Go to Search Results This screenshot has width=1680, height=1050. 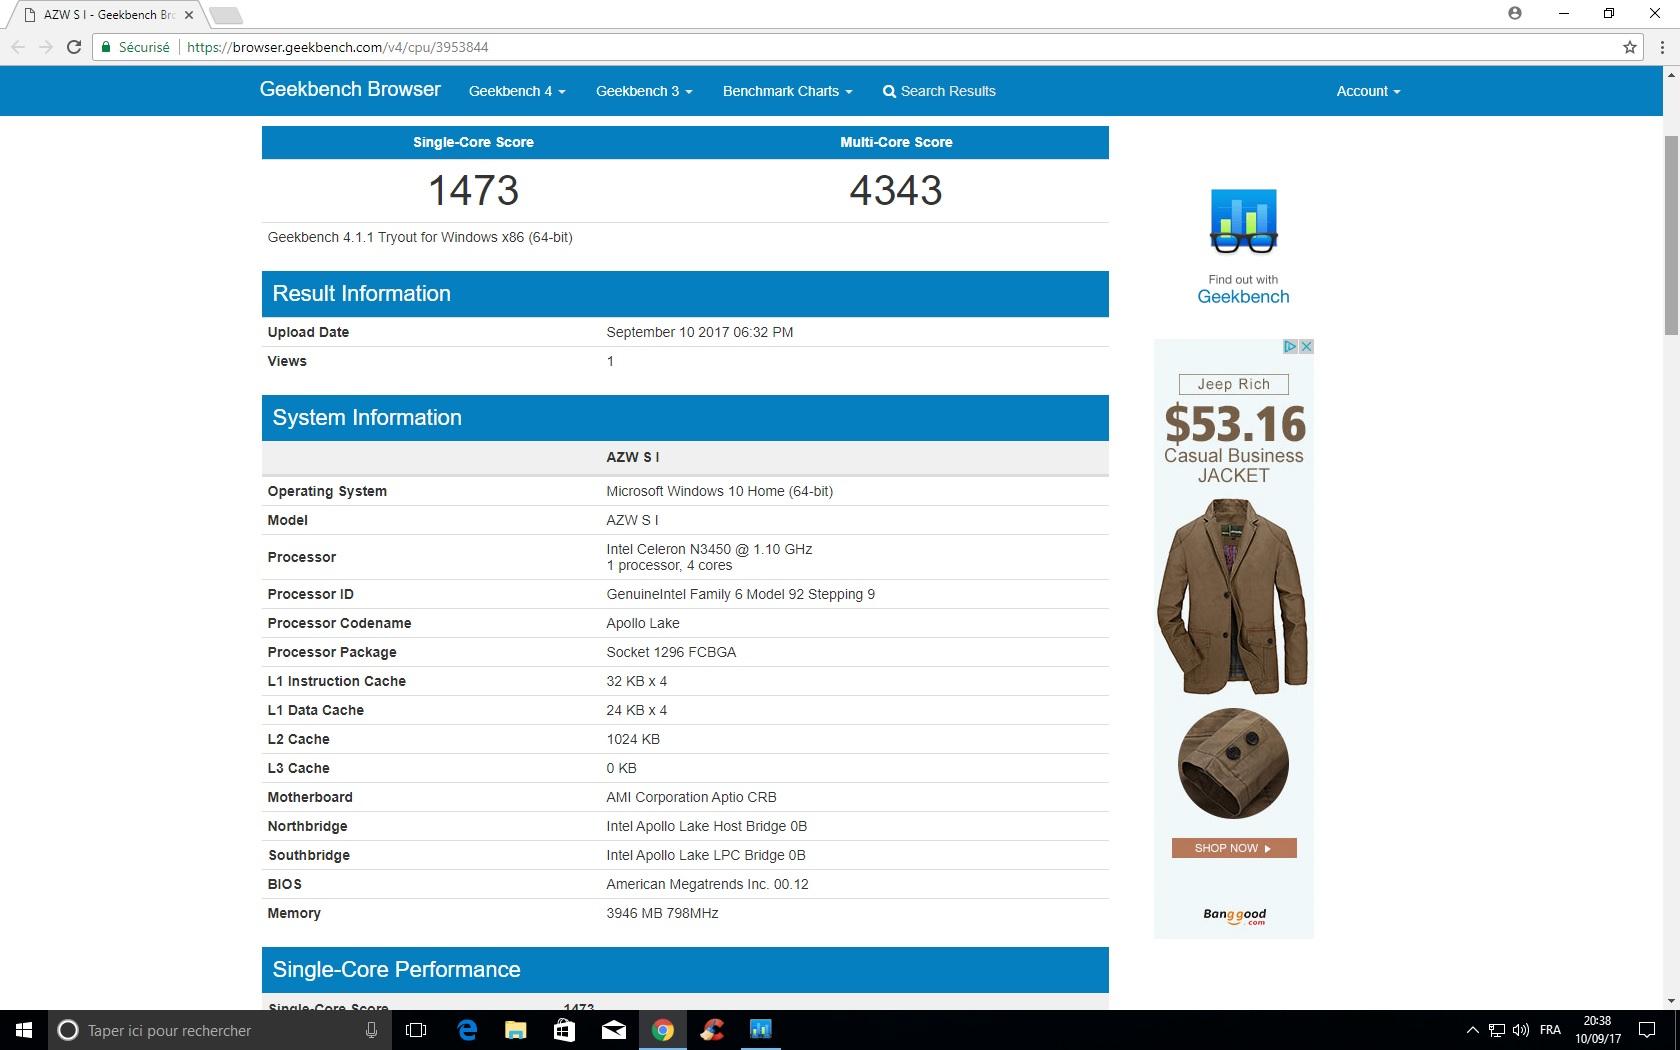coord(939,91)
